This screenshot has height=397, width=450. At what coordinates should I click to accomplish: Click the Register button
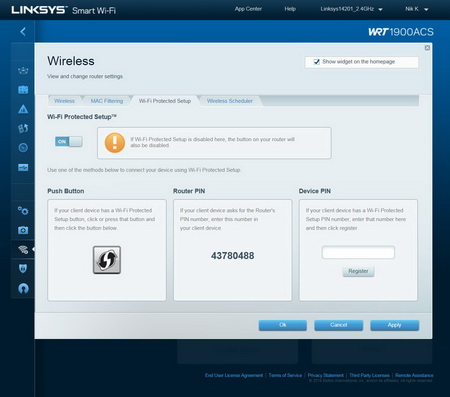coord(358,271)
